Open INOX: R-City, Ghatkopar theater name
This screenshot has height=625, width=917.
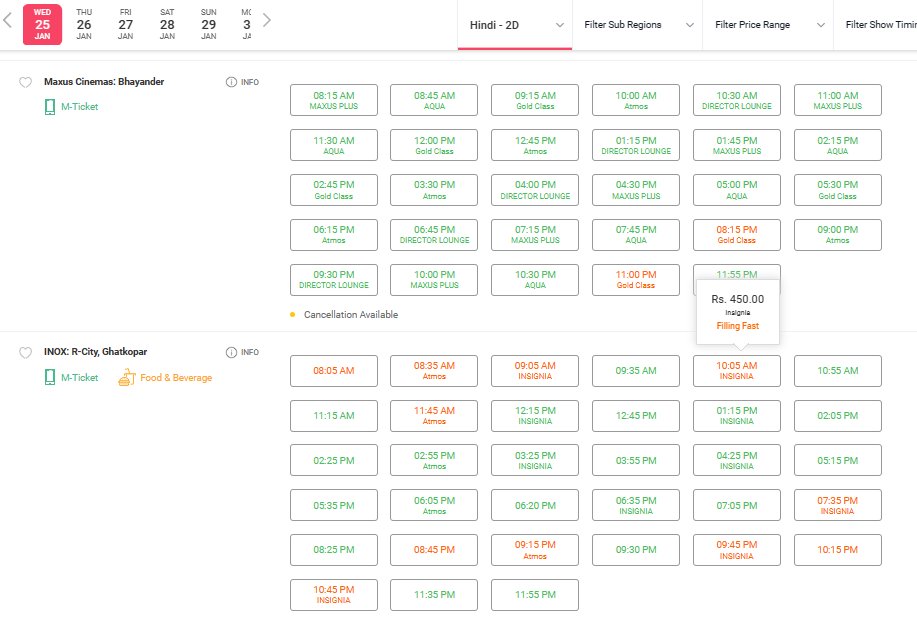click(95, 352)
